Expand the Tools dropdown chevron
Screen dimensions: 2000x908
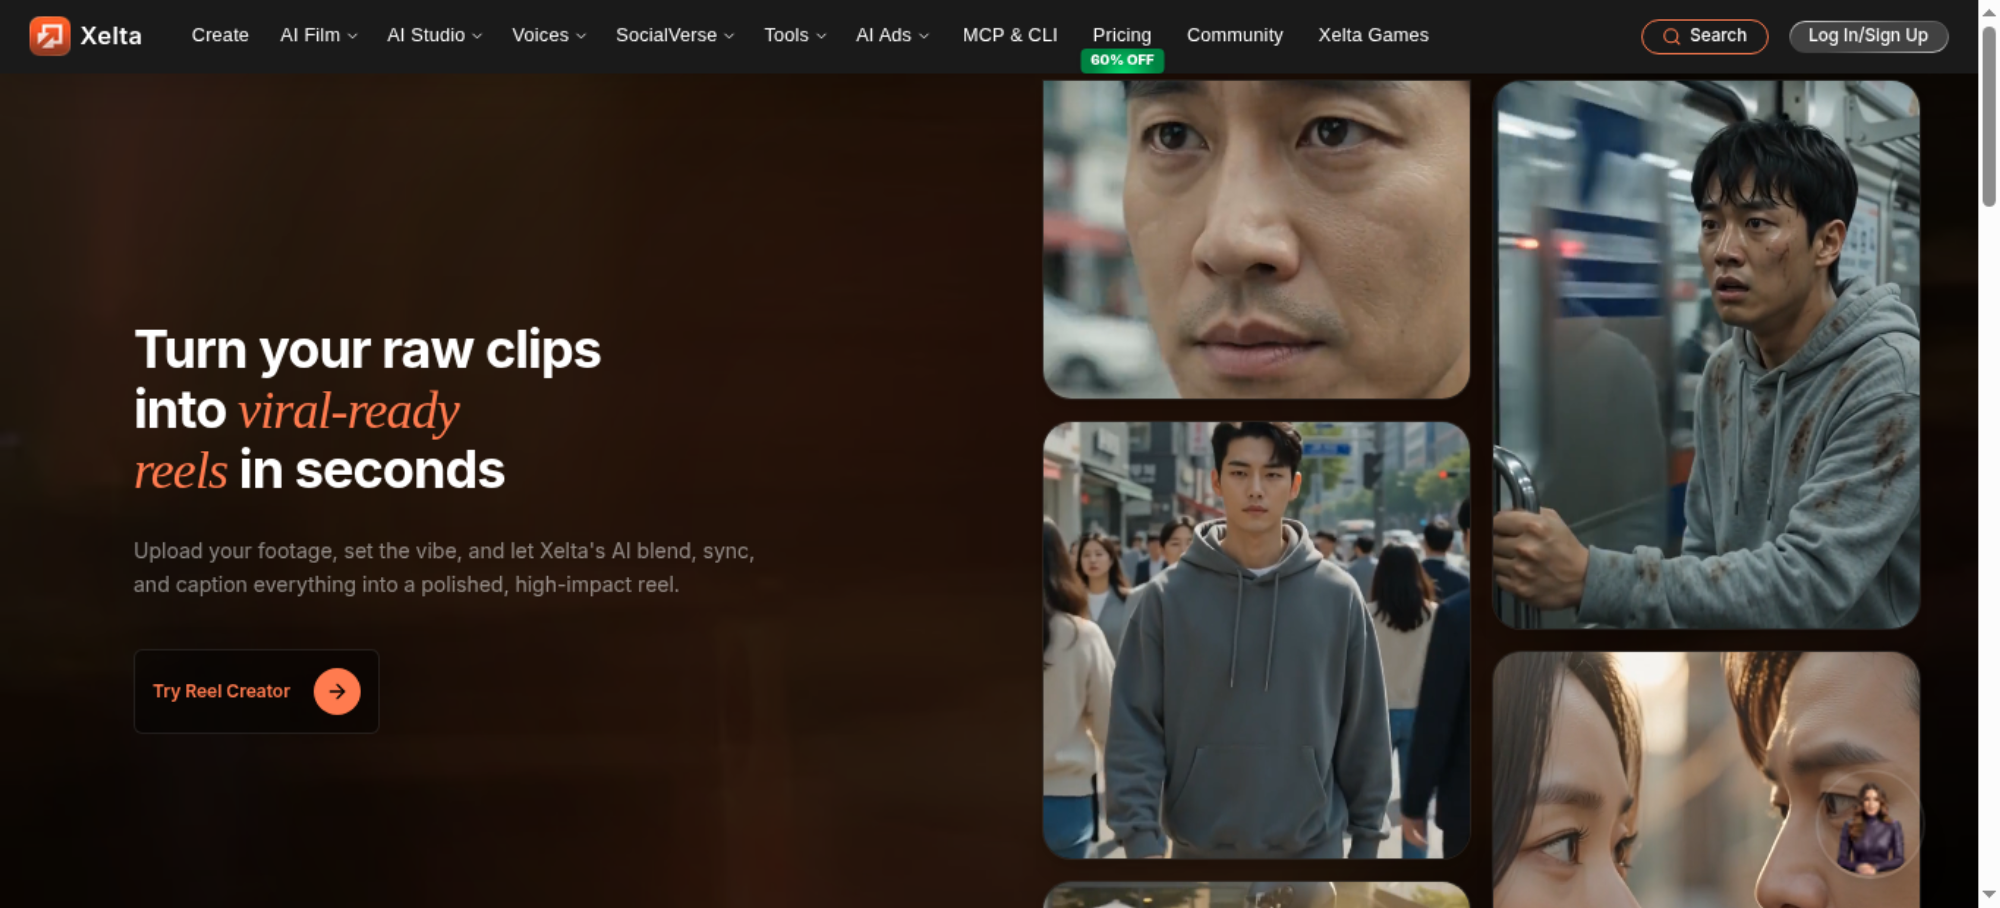pos(821,36)
